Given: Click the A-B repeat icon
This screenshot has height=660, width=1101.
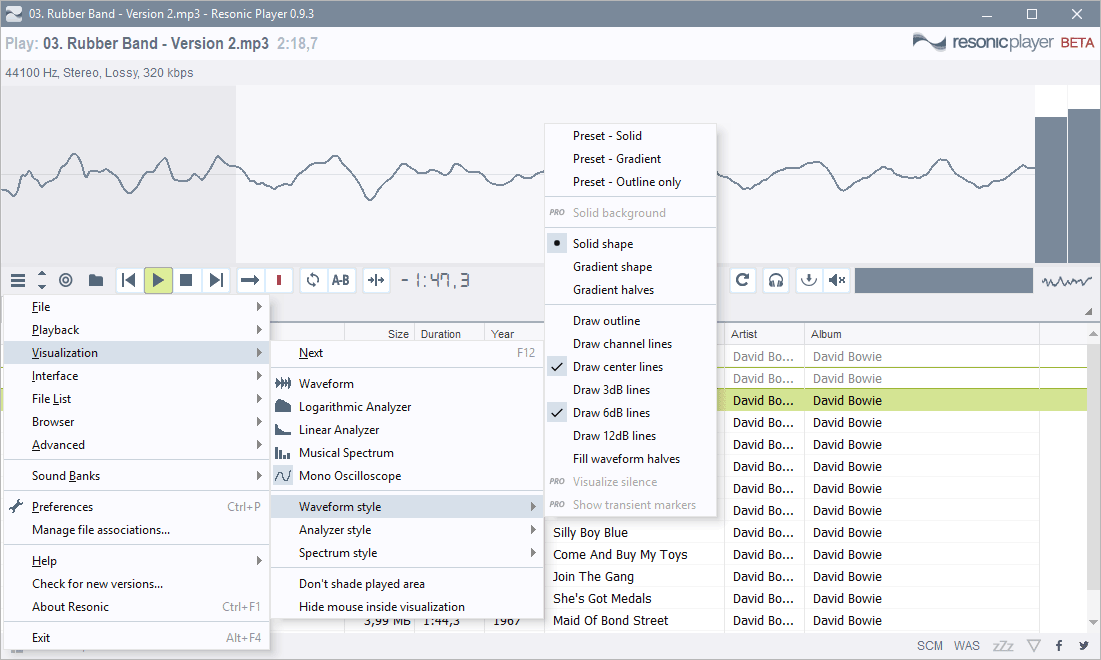Looking at the screenshot, I should (x=341, y=280).
